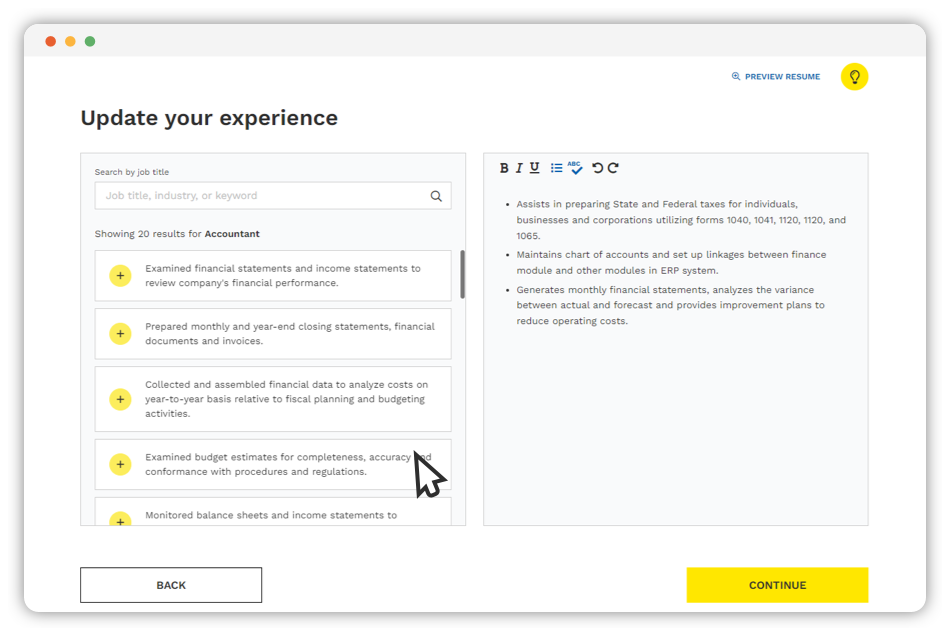Apply bold formatting in the editor
Viewport: 950px width, 636px height.
click(x=503, y=167)
